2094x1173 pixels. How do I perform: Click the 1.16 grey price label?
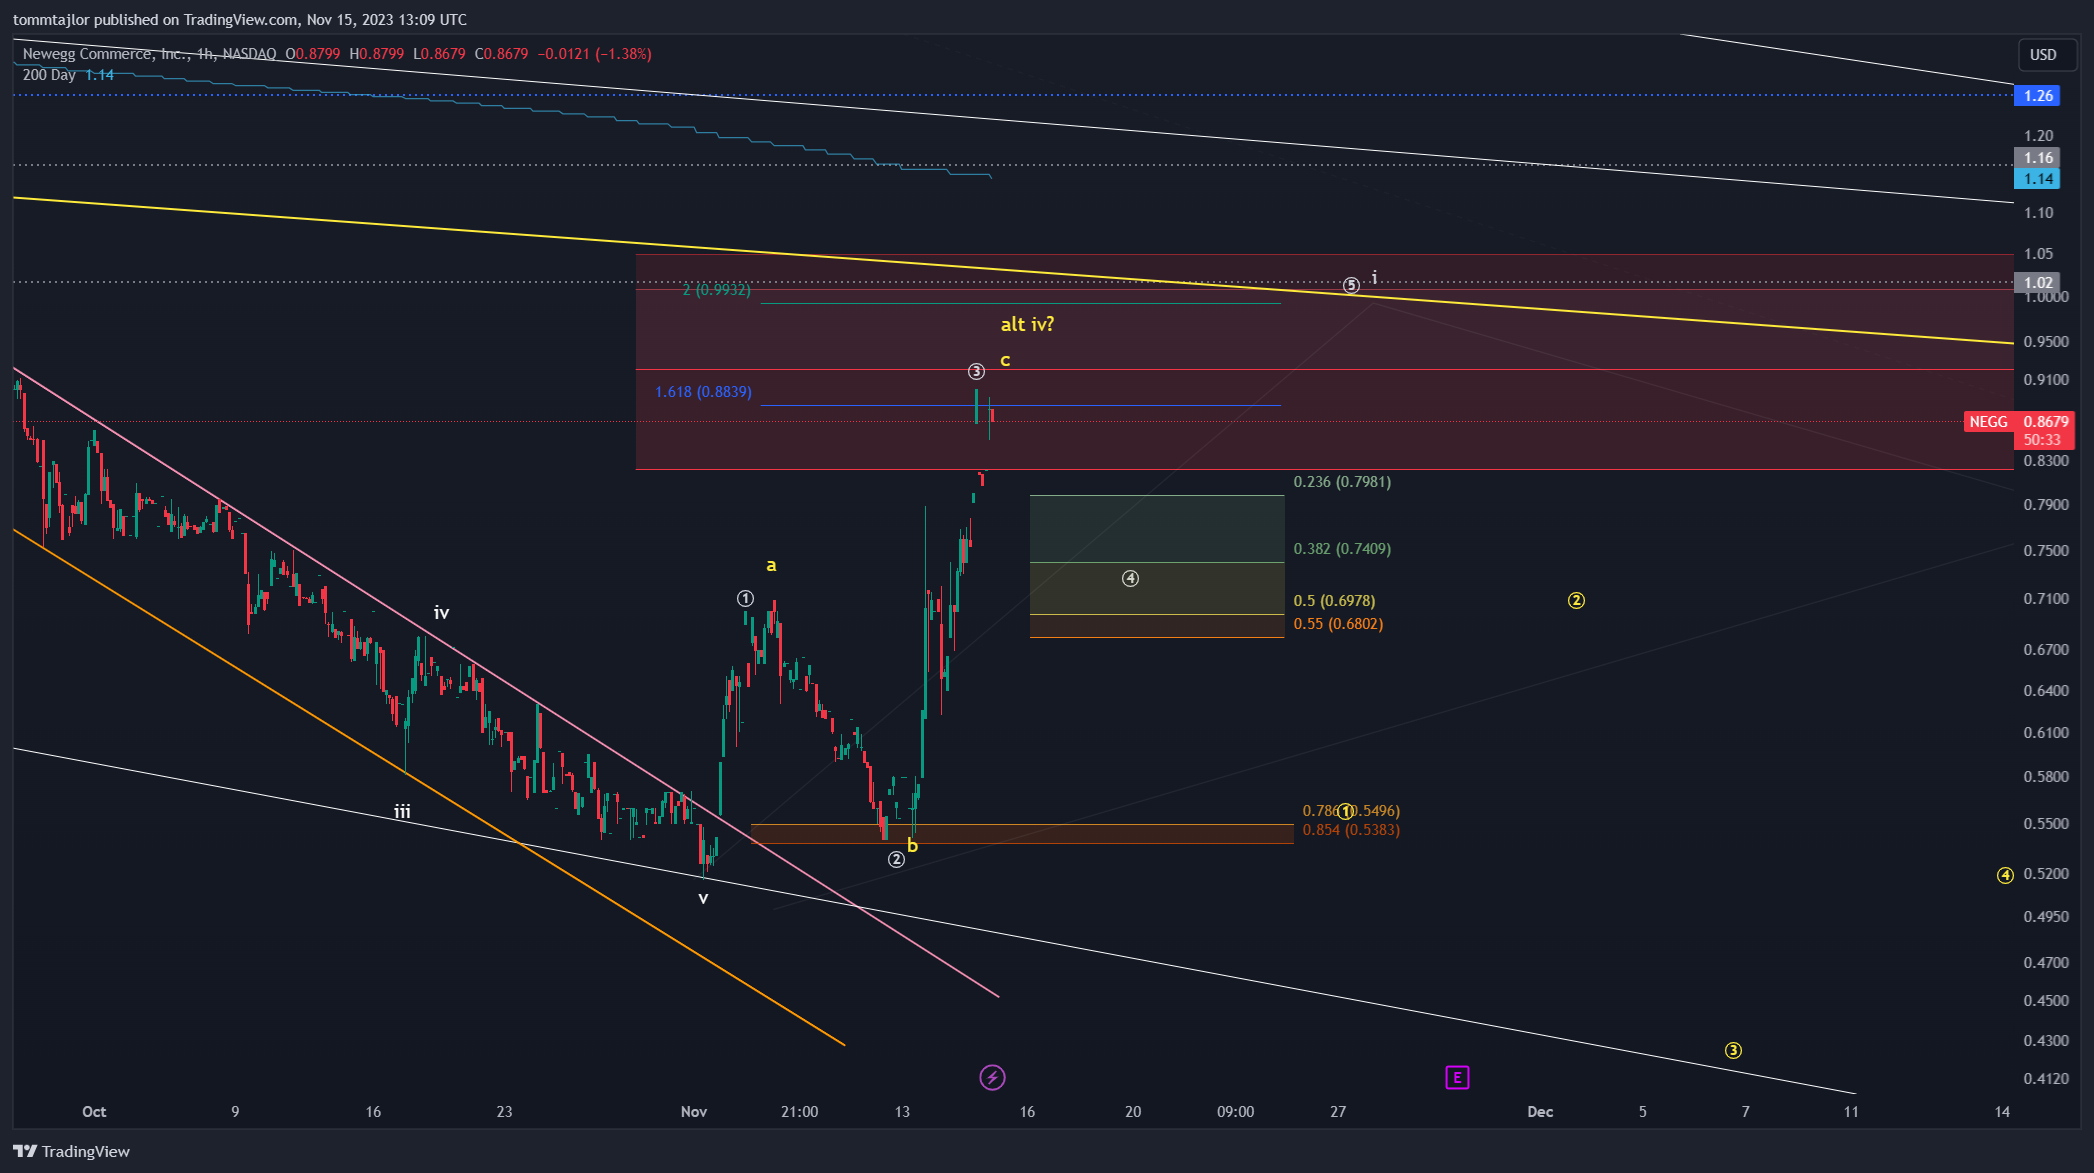[x=2037, y=158]
